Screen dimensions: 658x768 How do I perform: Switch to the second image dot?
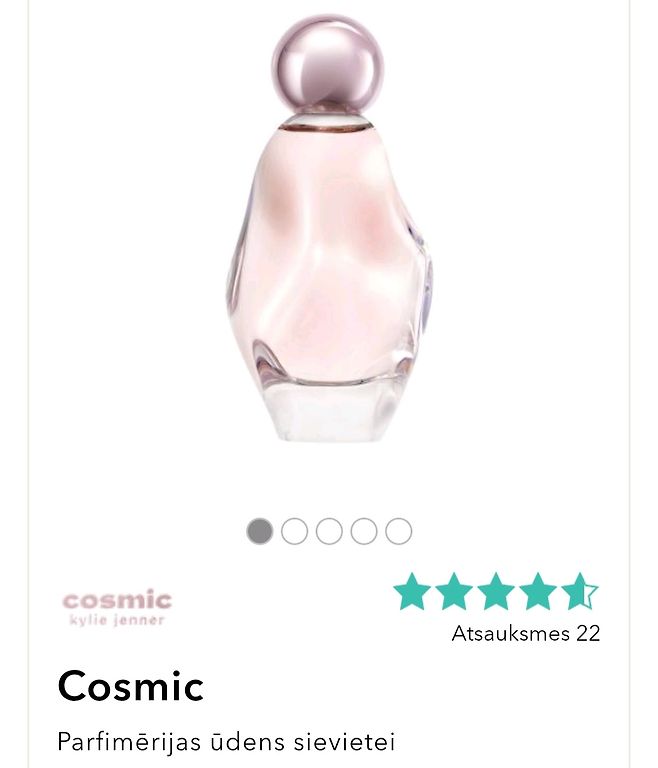(294, 531)
